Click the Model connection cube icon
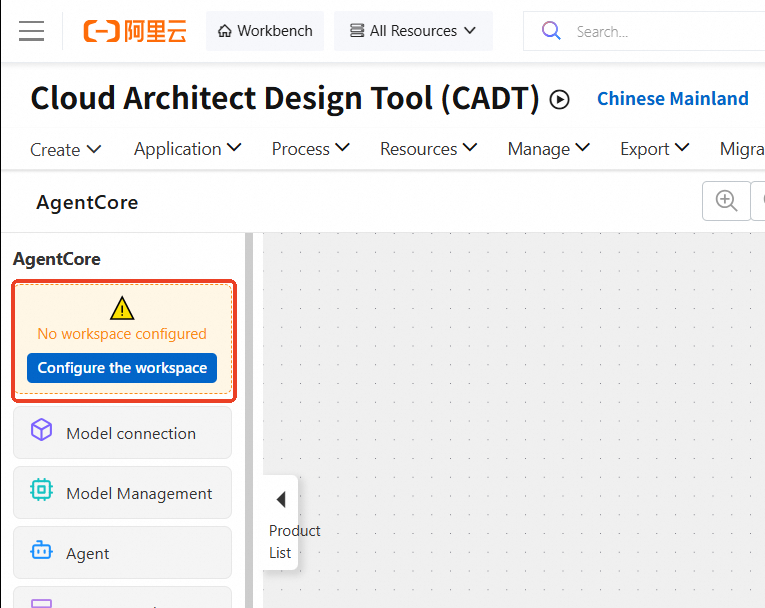The width and height of the screenshot is (765, 608). click(41, 430)
